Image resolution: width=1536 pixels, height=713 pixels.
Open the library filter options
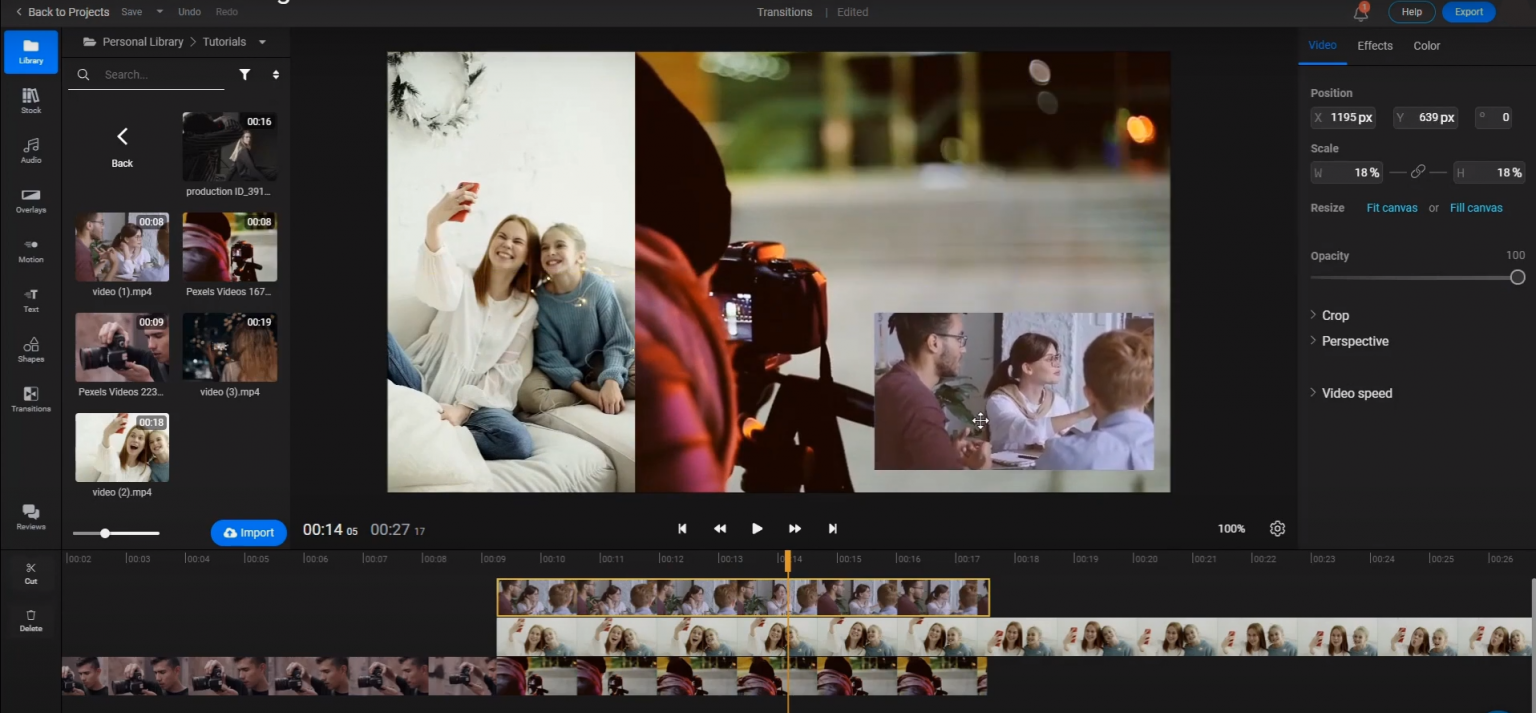244,74
